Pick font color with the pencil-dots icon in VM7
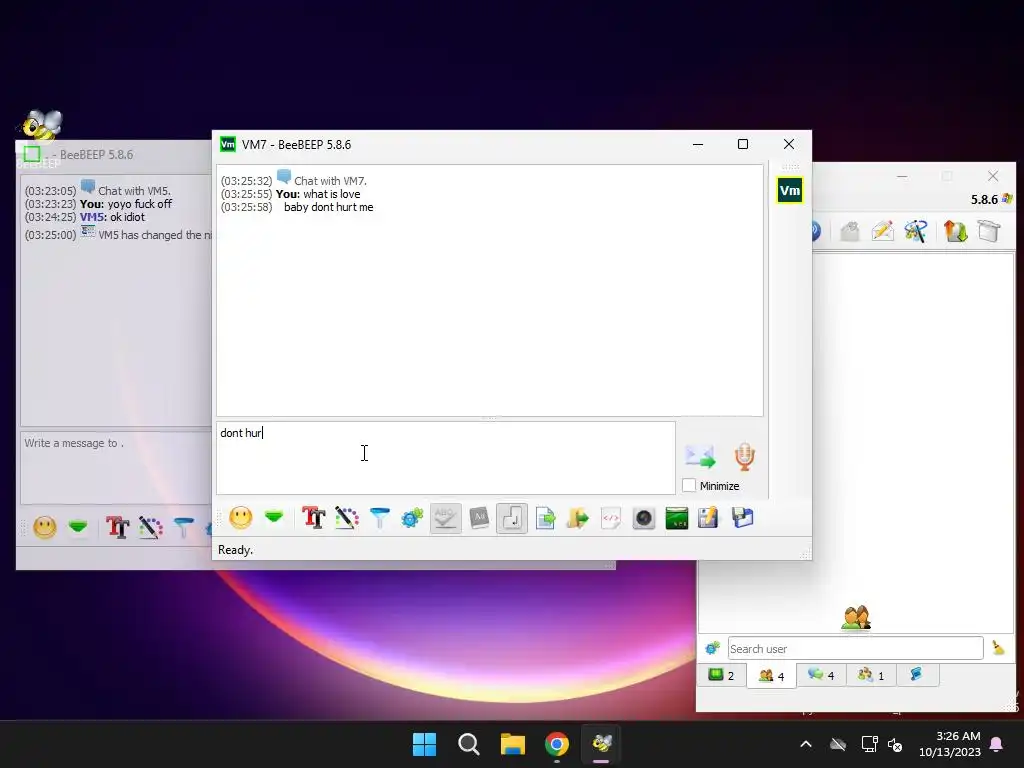1024x768 pixels. click(347, 518)
